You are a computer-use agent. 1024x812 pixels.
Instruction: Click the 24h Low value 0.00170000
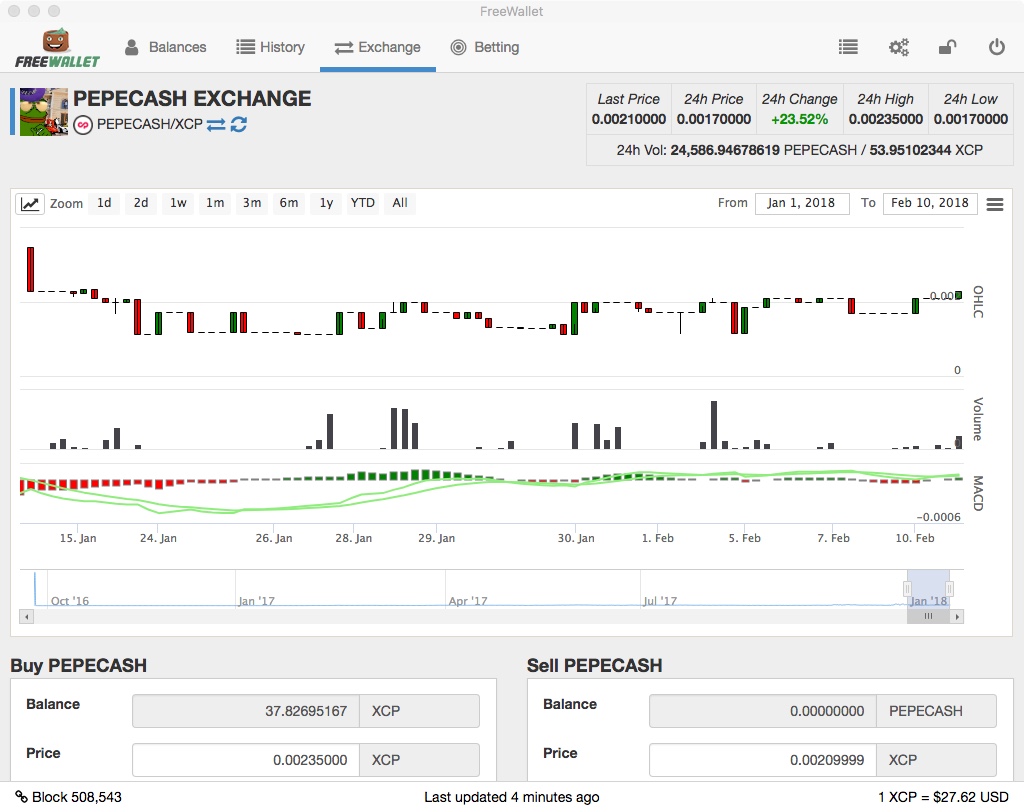(x=970, y=119)
